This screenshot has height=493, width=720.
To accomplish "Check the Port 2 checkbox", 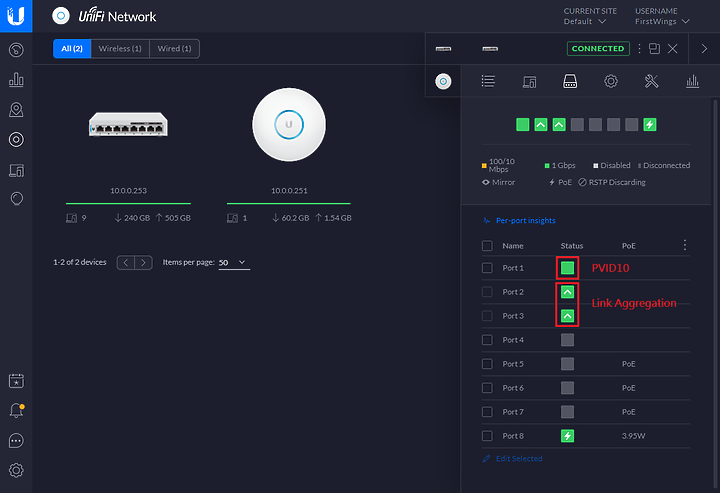I will (487, 292).
